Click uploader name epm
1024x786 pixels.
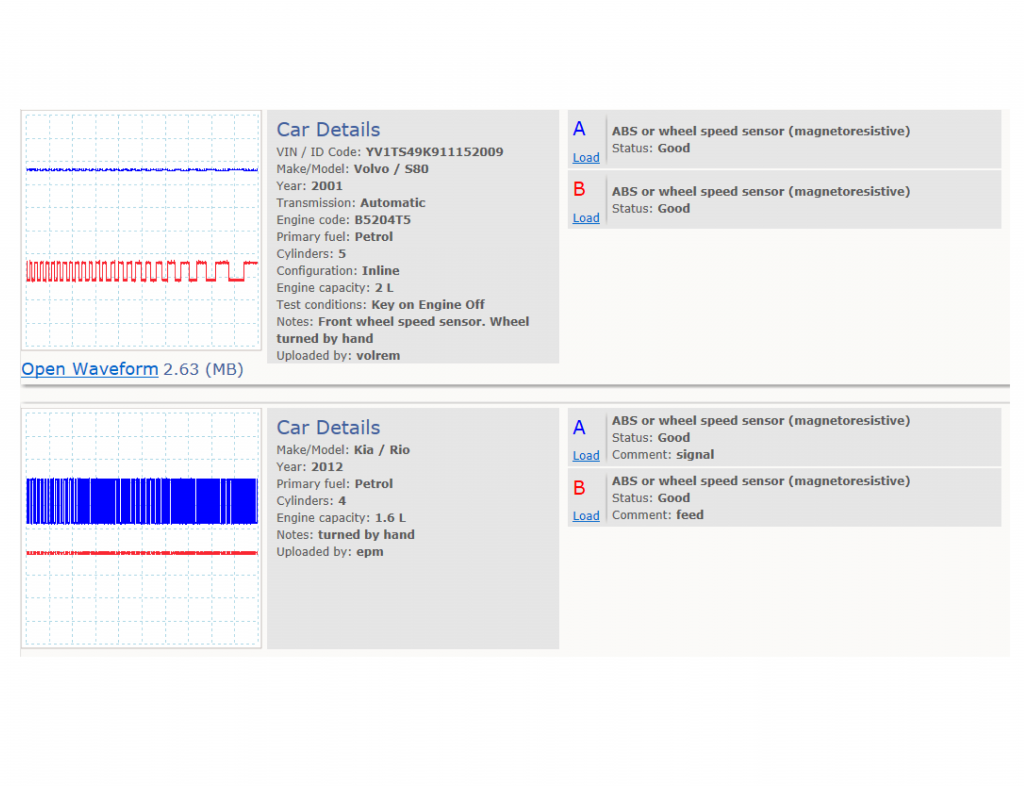(370, 552)
